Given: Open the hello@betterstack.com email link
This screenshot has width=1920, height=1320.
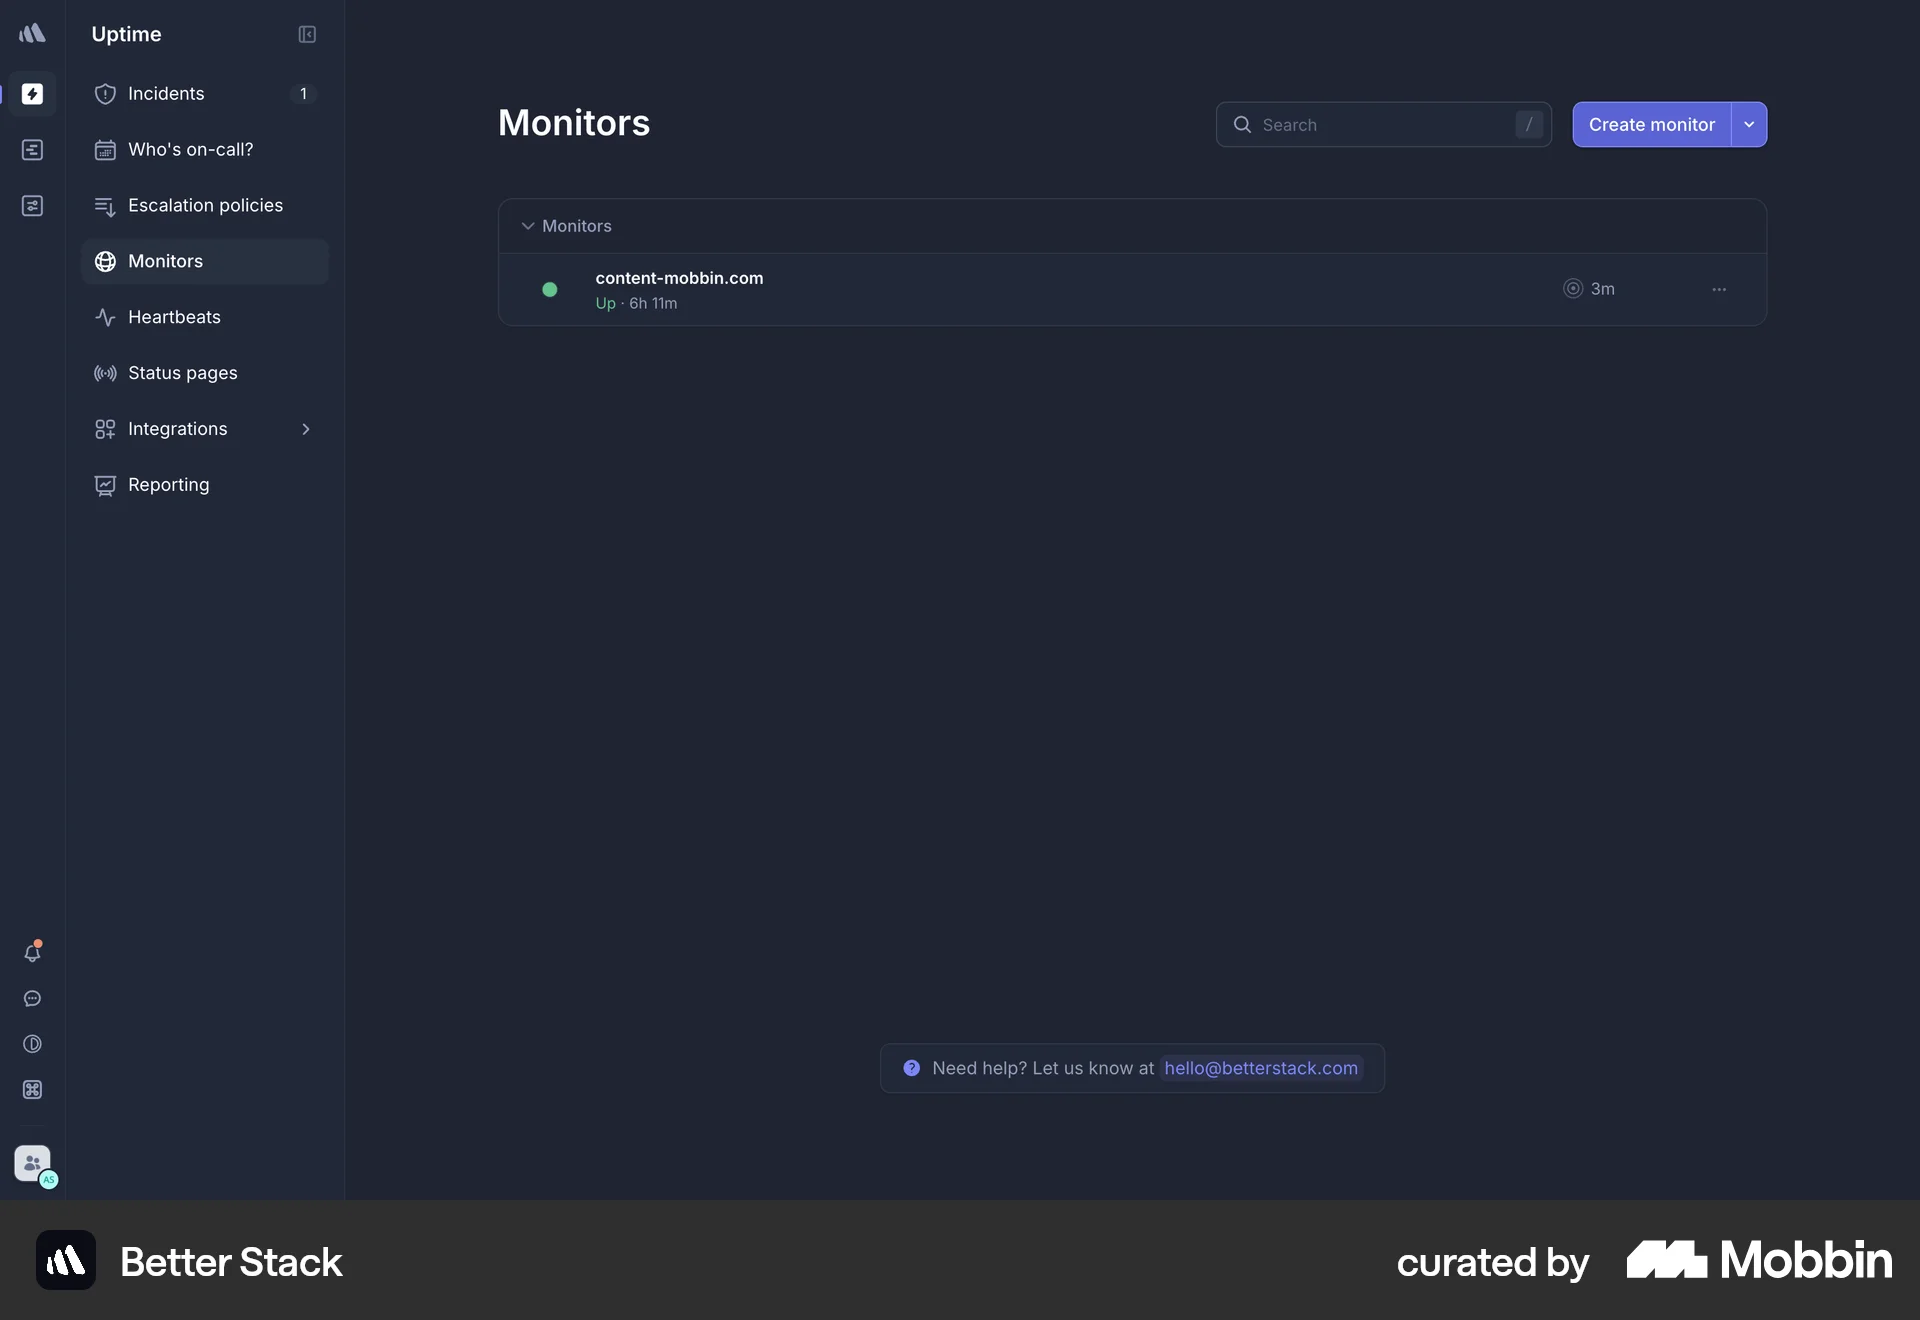Looking at the screenshot, I should 1259,1068.
